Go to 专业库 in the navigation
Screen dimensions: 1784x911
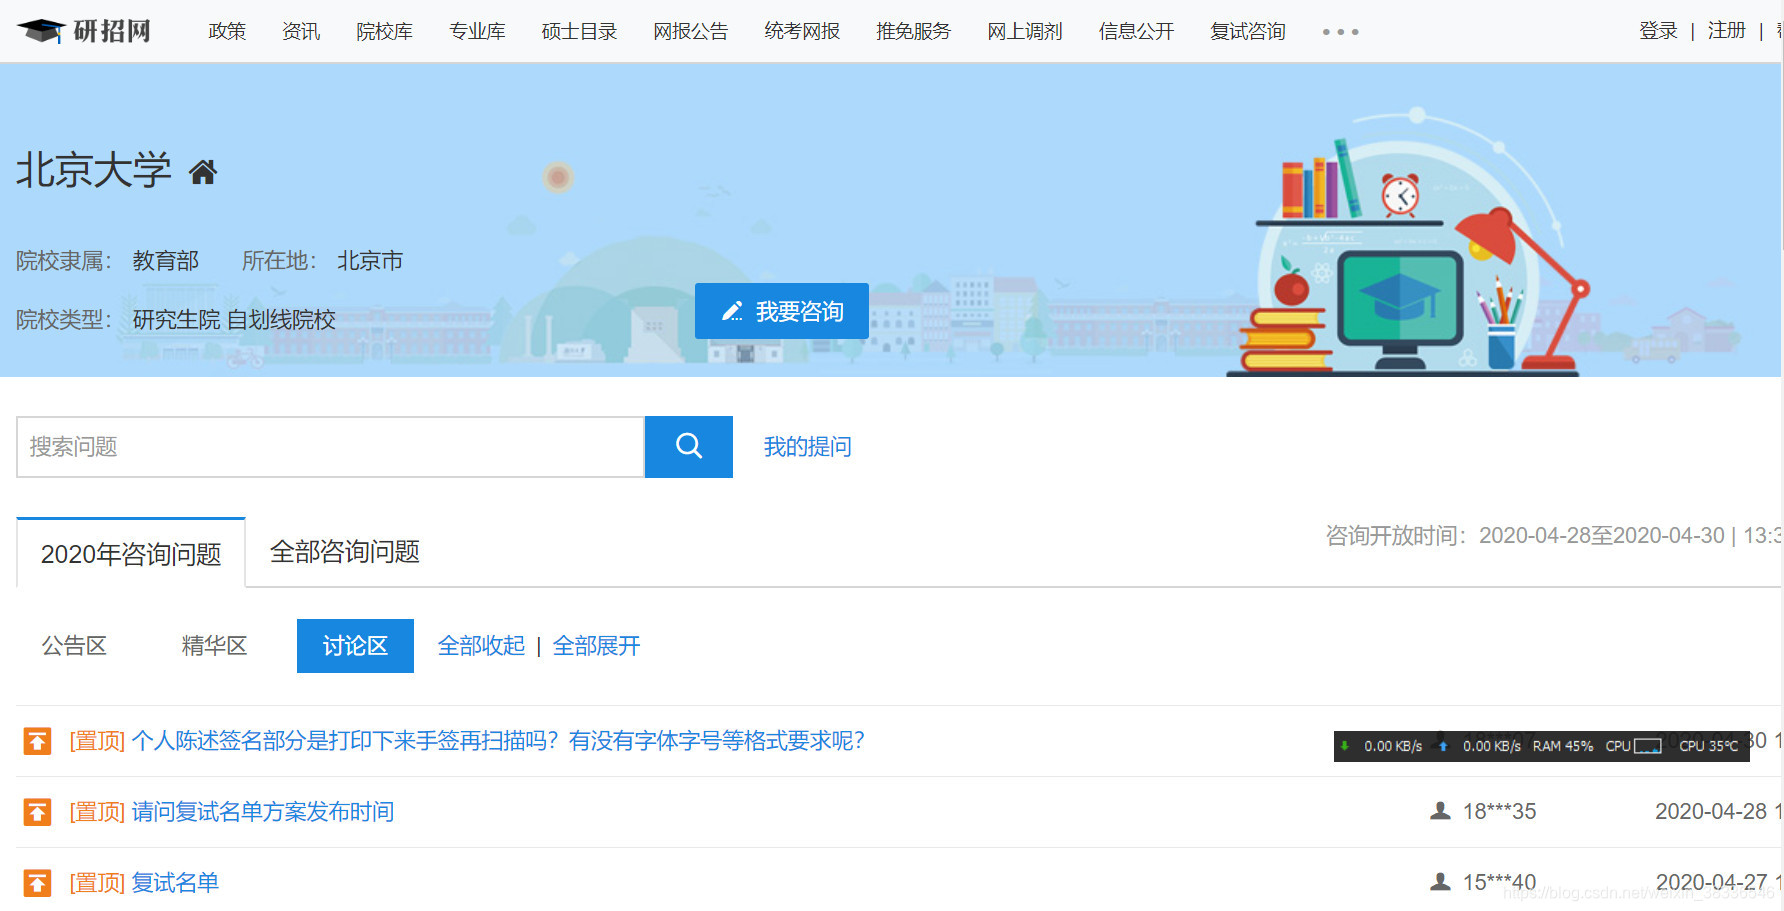[x=477, y=31]
